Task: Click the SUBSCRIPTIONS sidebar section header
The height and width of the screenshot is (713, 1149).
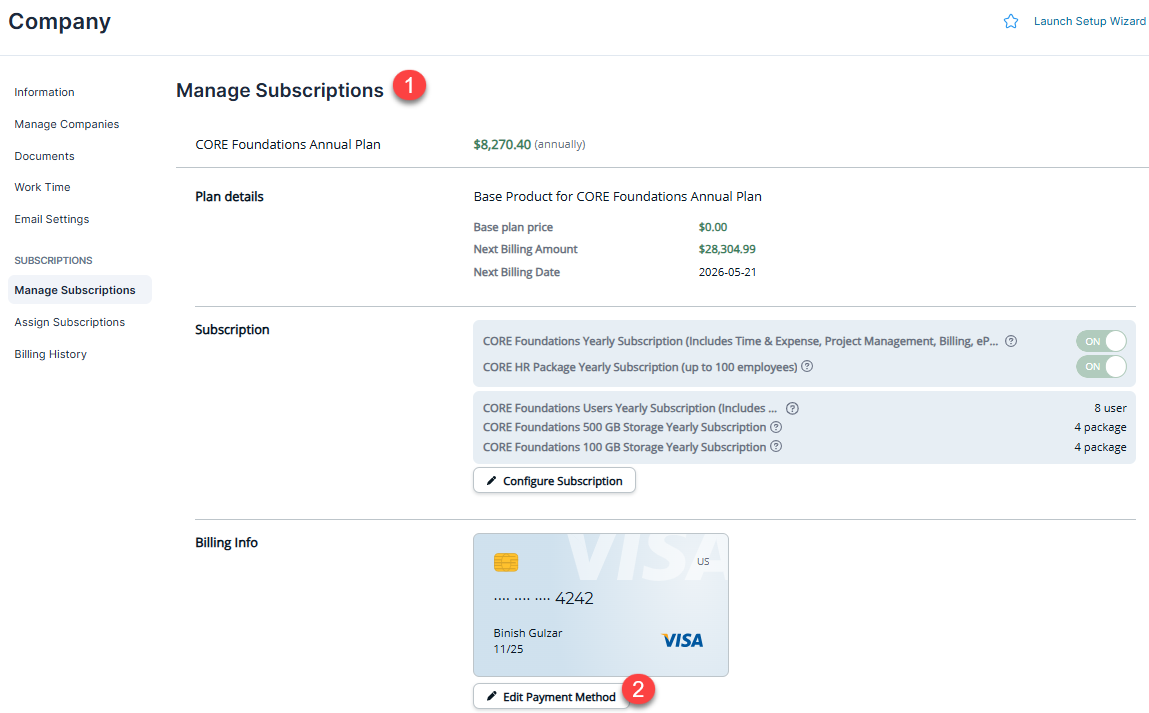Action: point(53,260)
